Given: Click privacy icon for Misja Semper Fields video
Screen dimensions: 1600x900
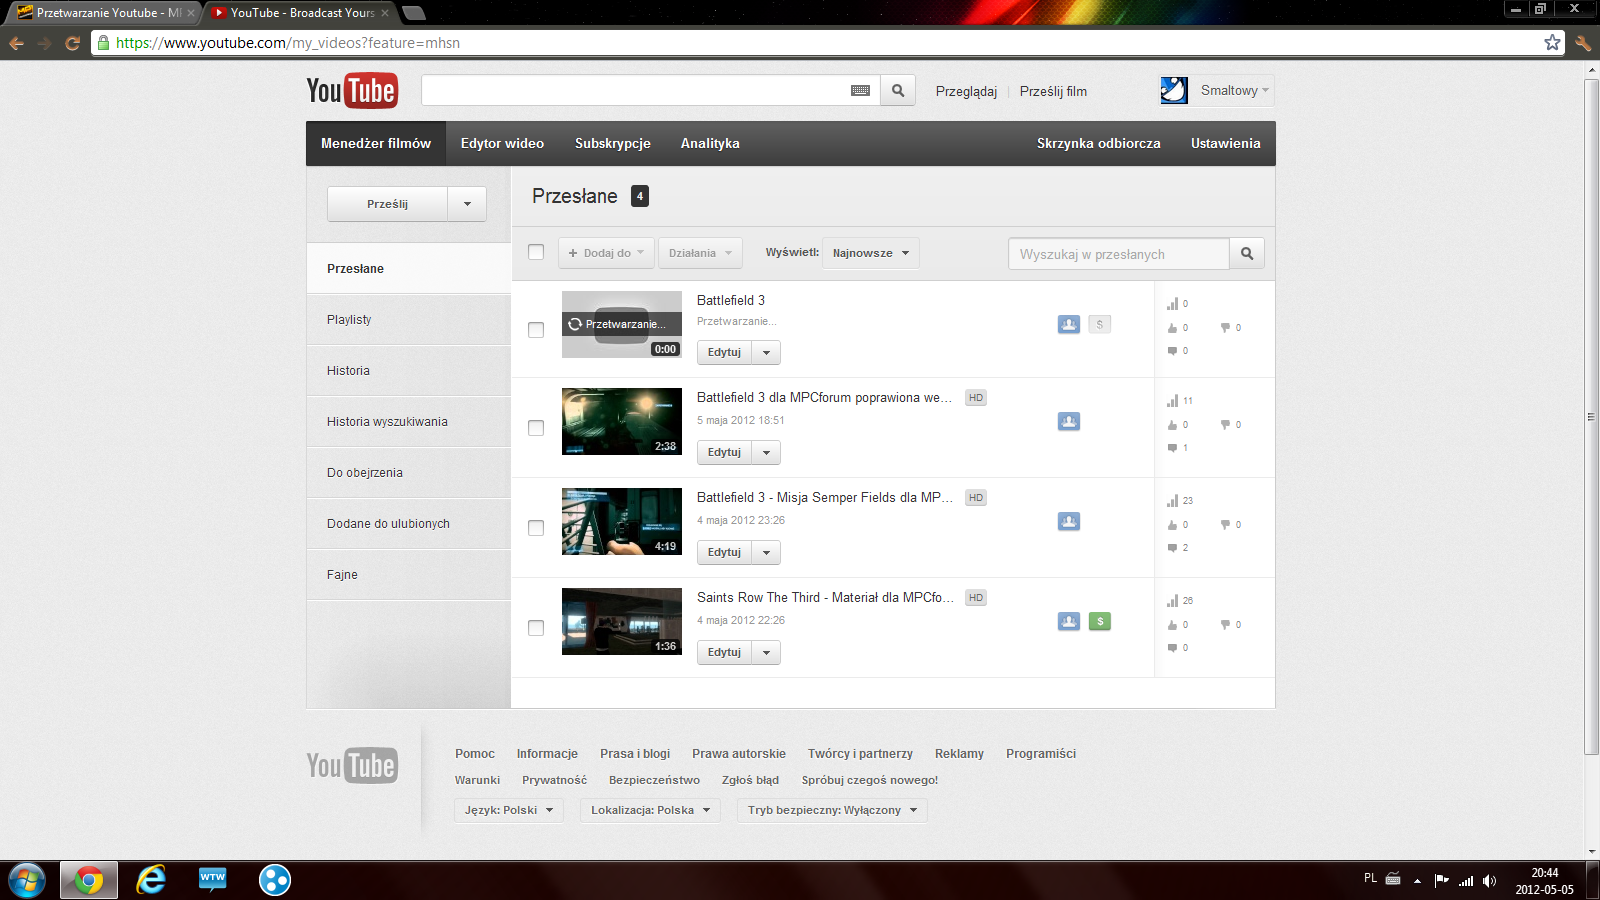Looking at the screenshot, I should click(1069, 521).
